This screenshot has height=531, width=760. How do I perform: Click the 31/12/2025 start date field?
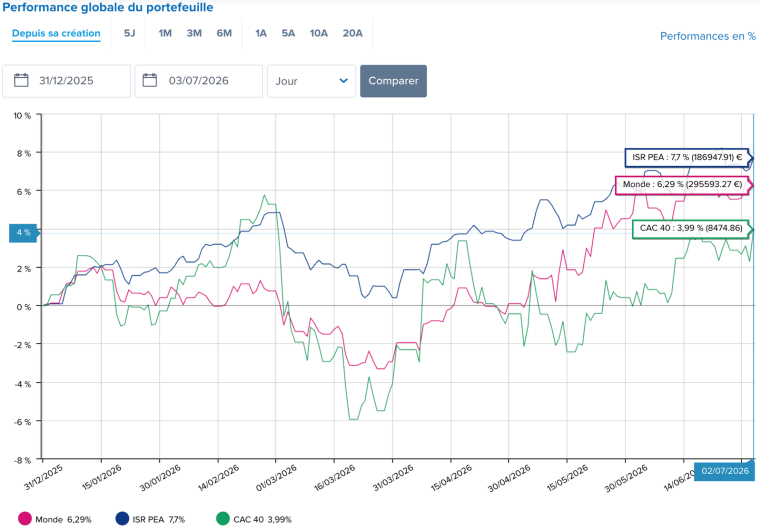coord(66,81)
